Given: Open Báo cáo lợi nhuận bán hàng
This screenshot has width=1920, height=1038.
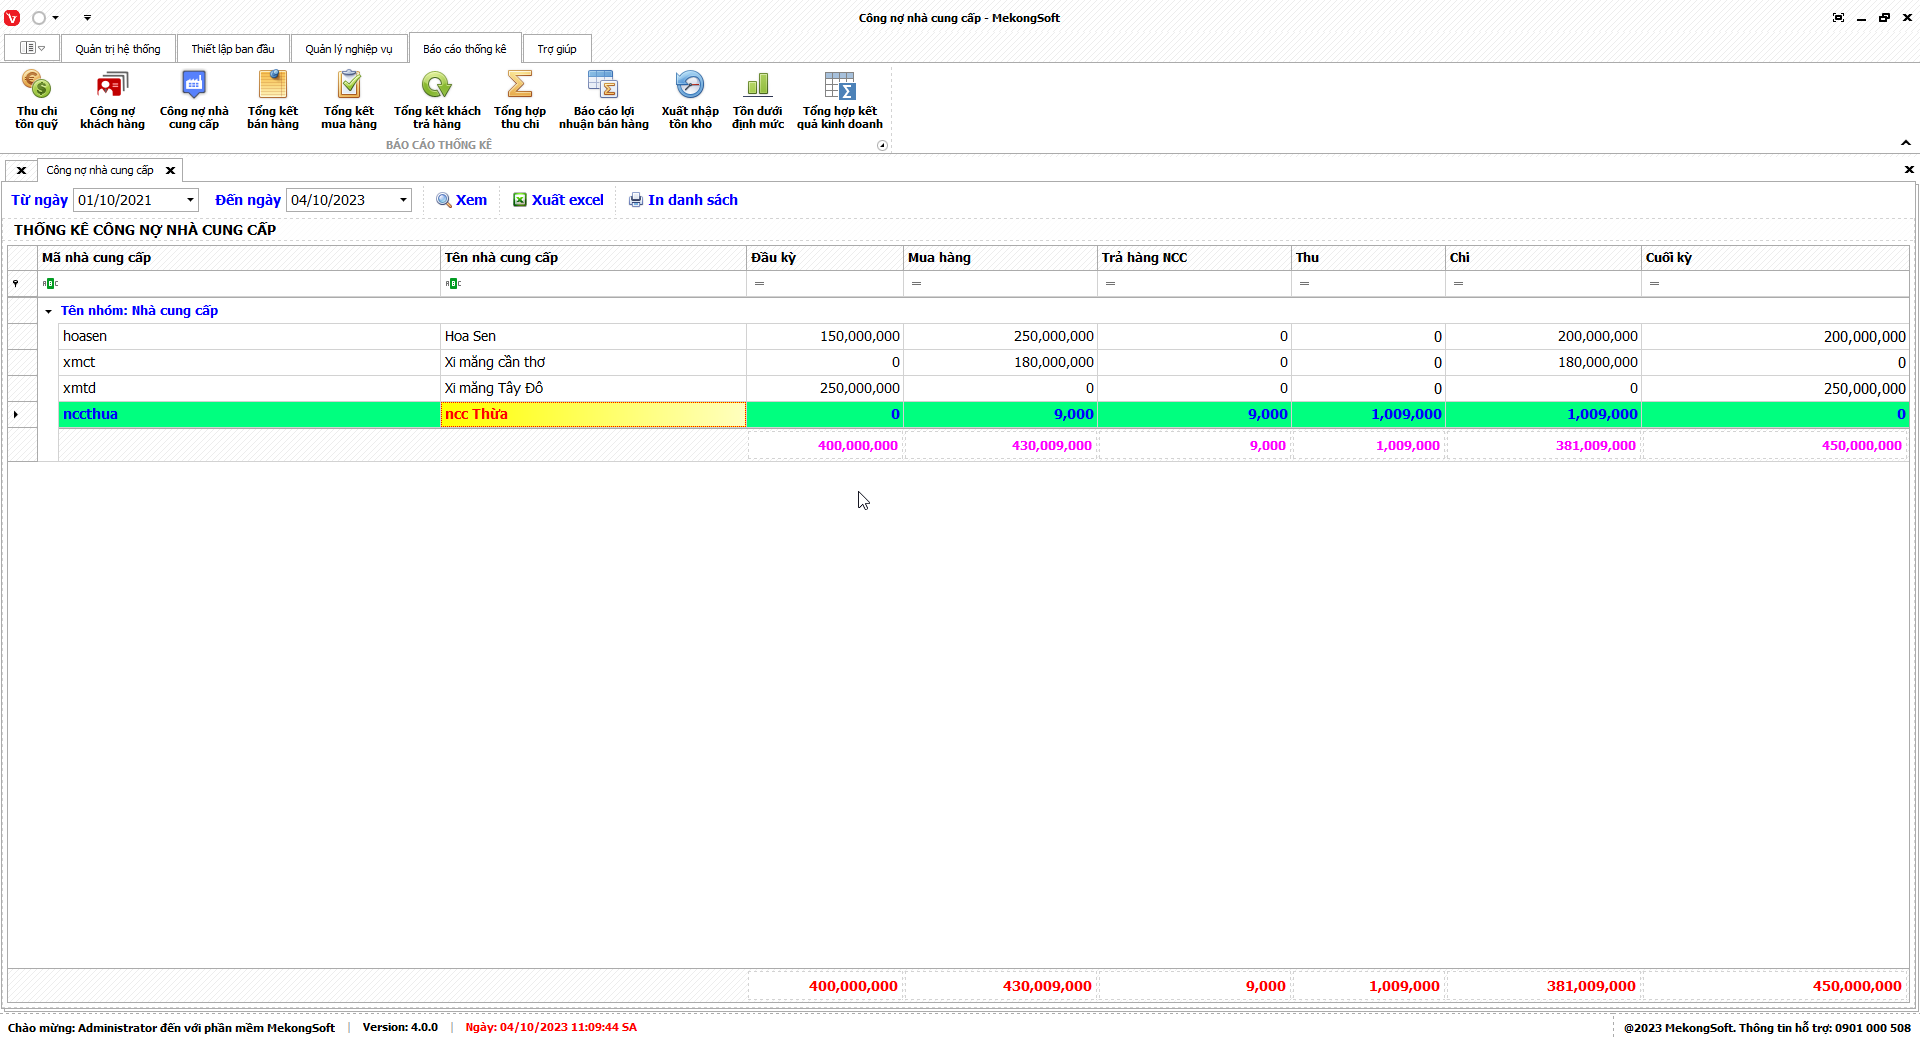Looking at the screenshot, I should pos(603,99).
